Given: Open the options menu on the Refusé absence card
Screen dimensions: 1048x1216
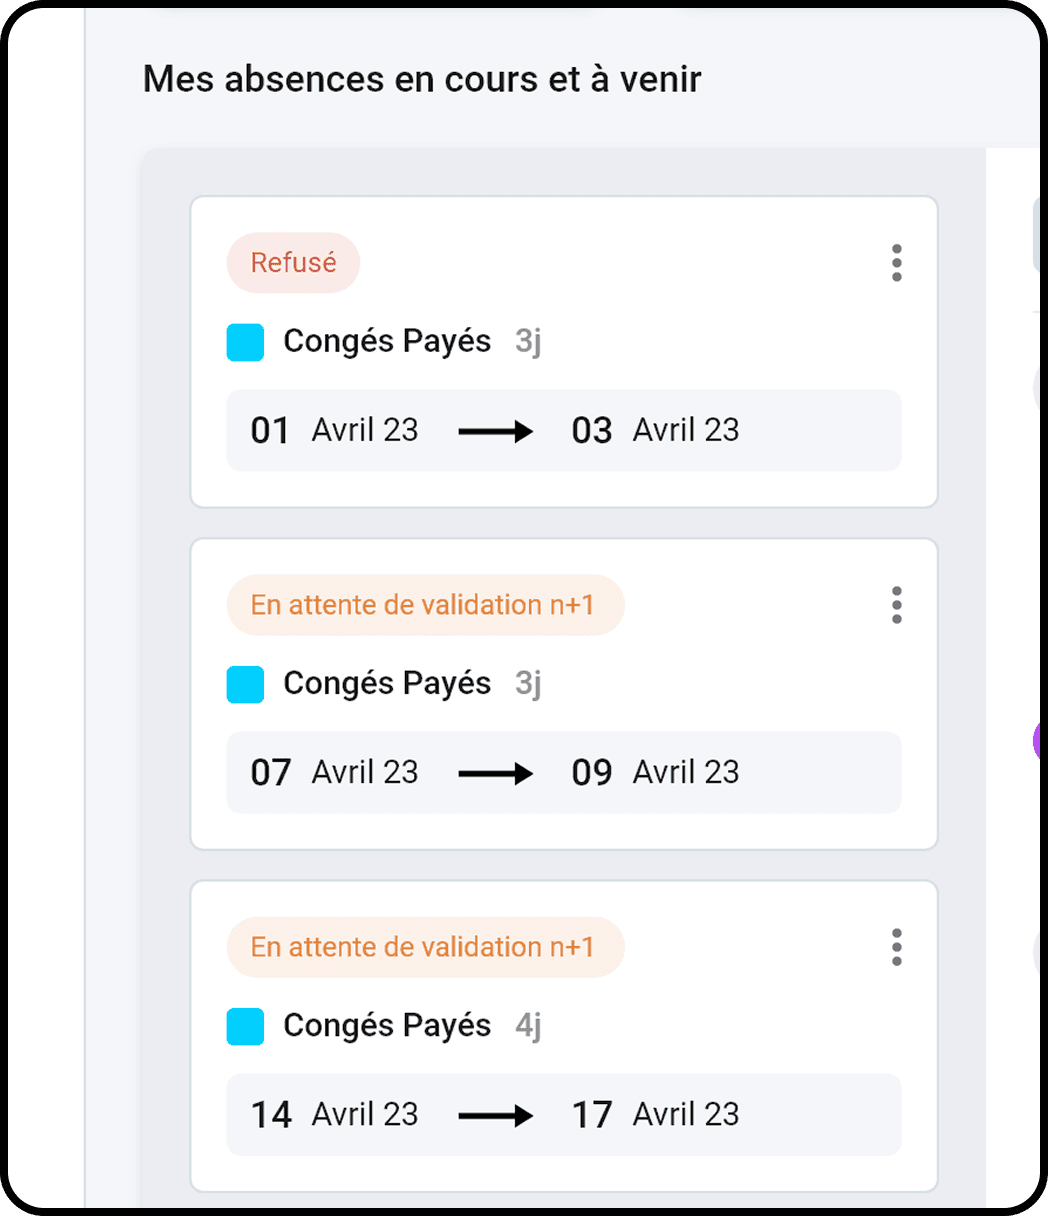Looking at the screenshot, I should coord(896,263).
